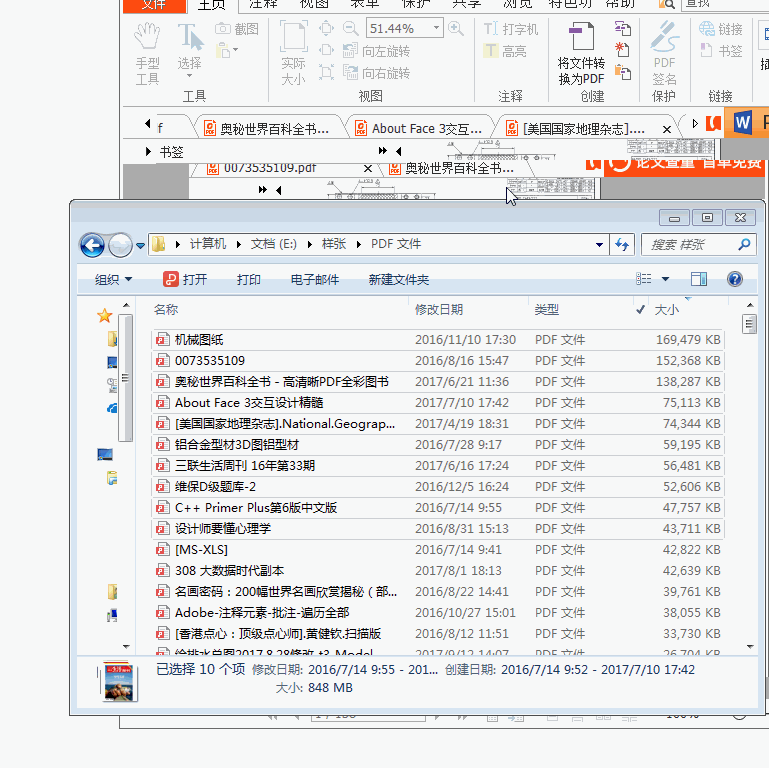769x768 pixels.
Task: Select the Highlight (高亮) tool
Action: tap(505, 51)
